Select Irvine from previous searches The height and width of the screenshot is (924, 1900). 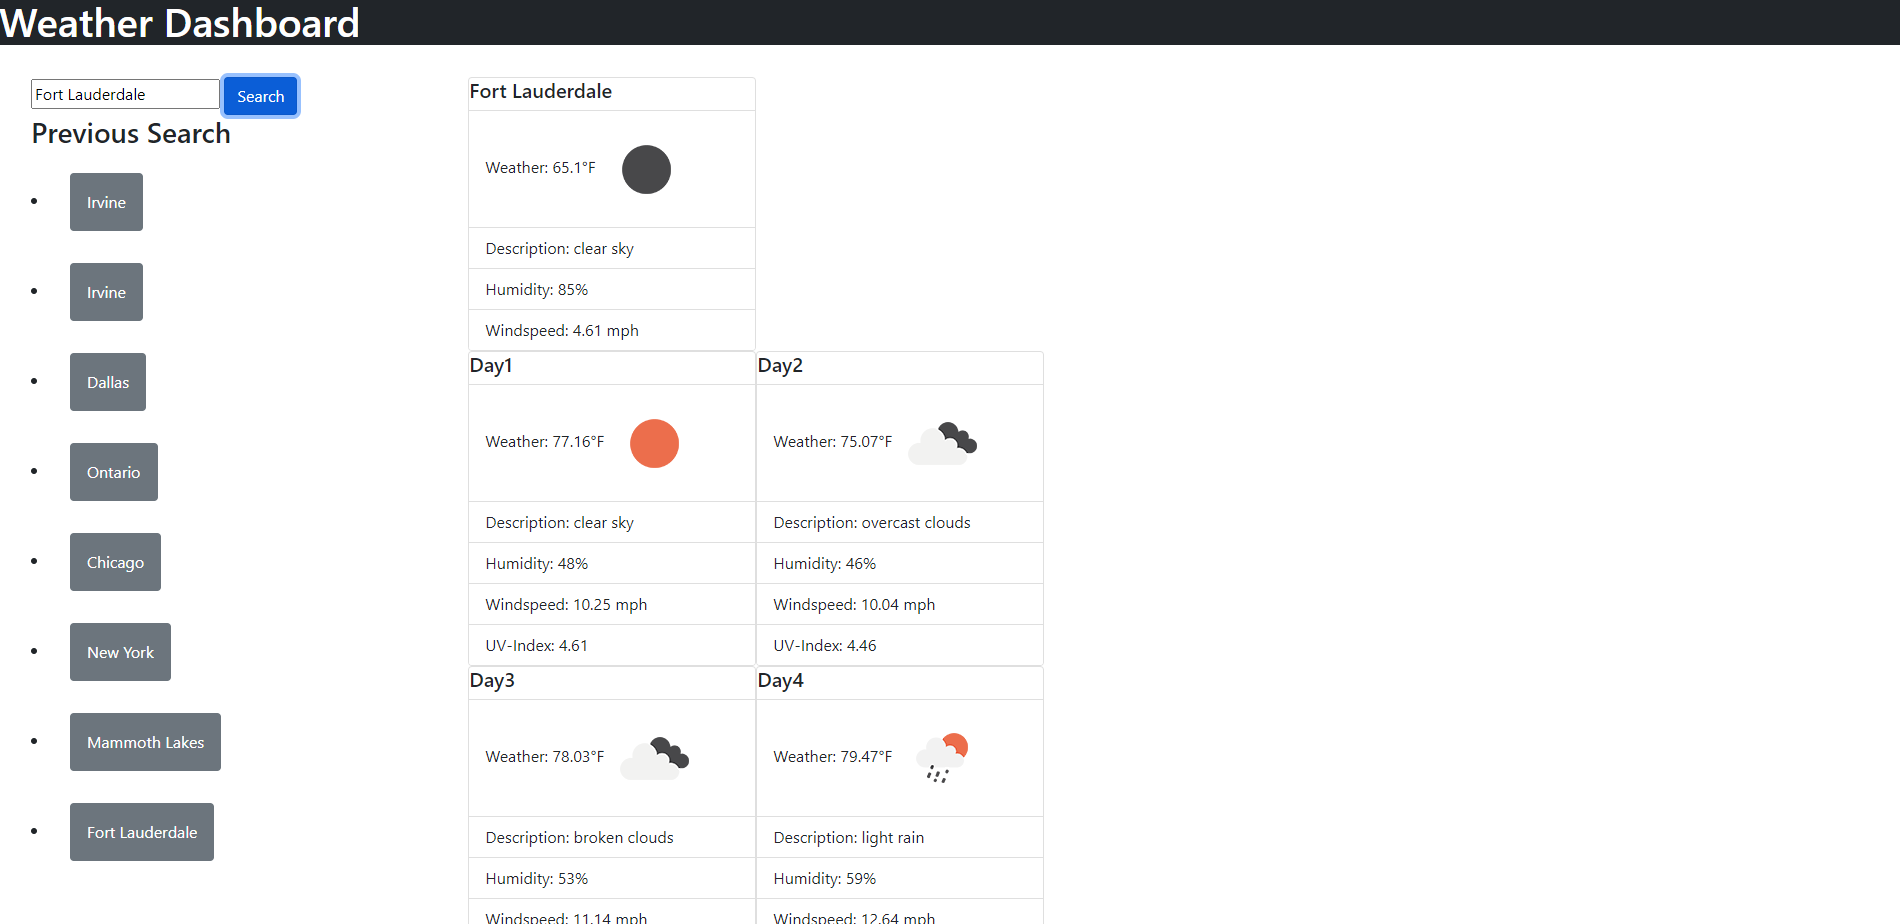pyautogui.click(x=106, y=201)
